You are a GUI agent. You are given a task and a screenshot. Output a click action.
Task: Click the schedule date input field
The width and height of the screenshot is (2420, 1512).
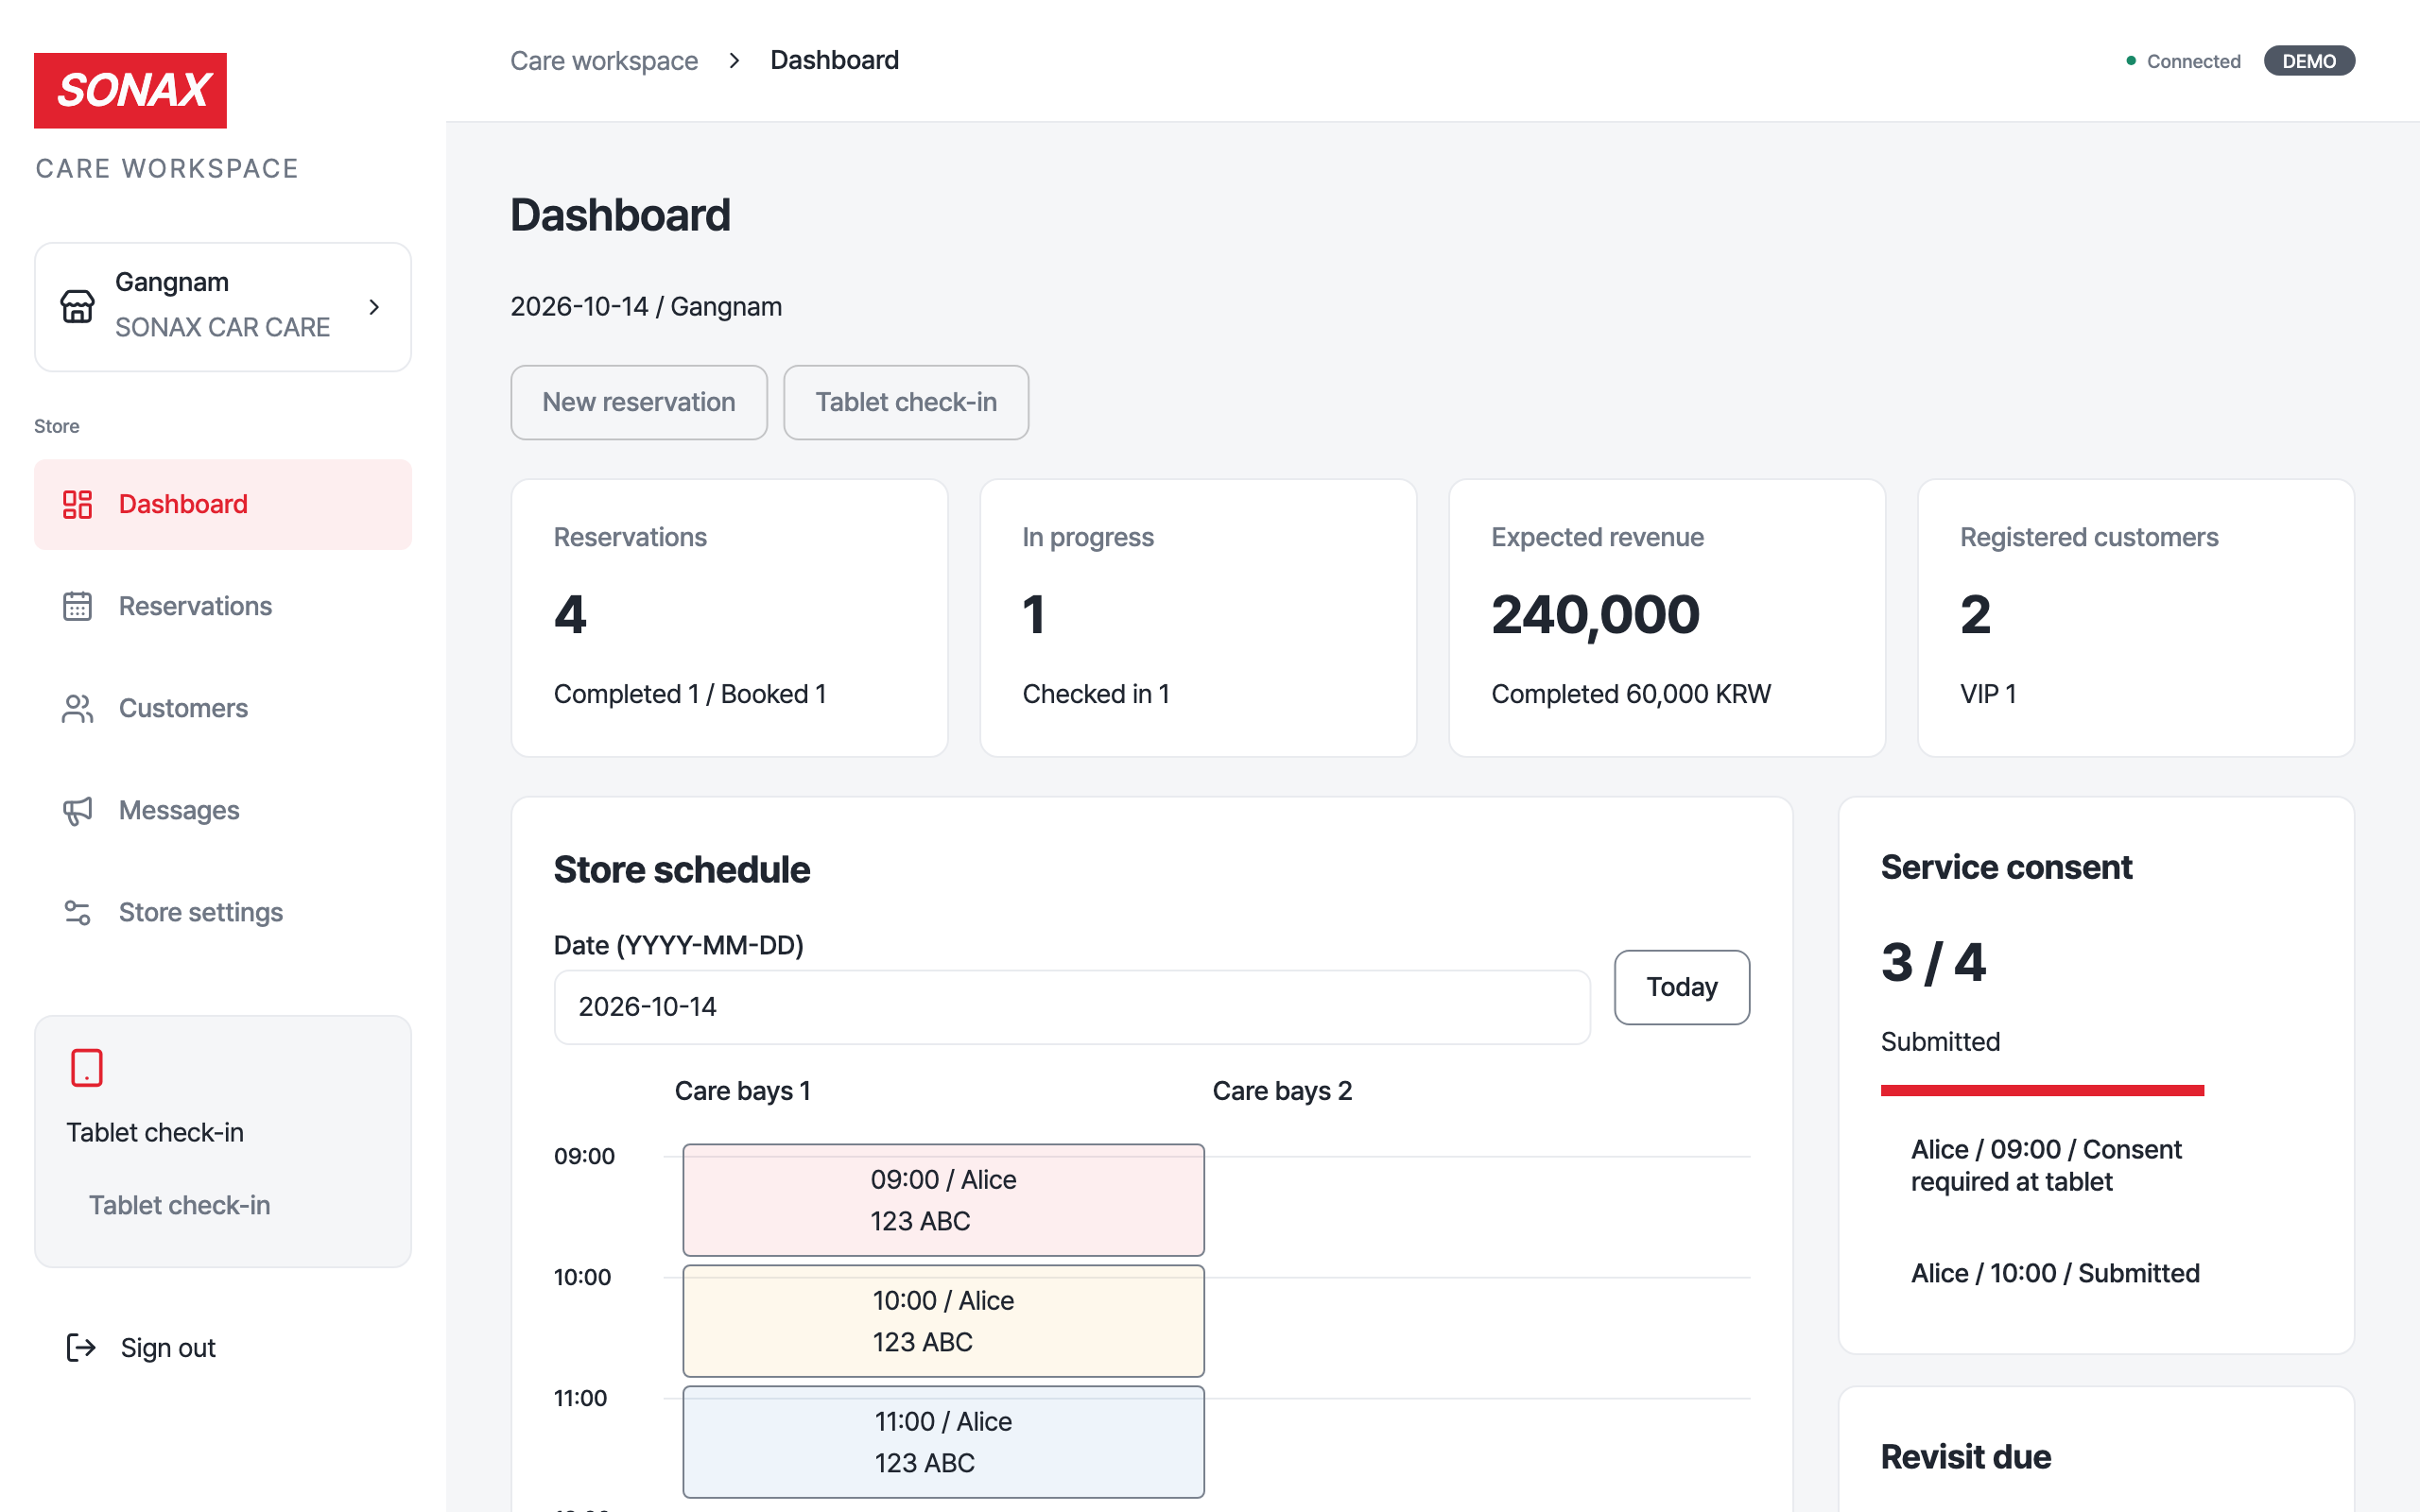coord(1072,1007)
